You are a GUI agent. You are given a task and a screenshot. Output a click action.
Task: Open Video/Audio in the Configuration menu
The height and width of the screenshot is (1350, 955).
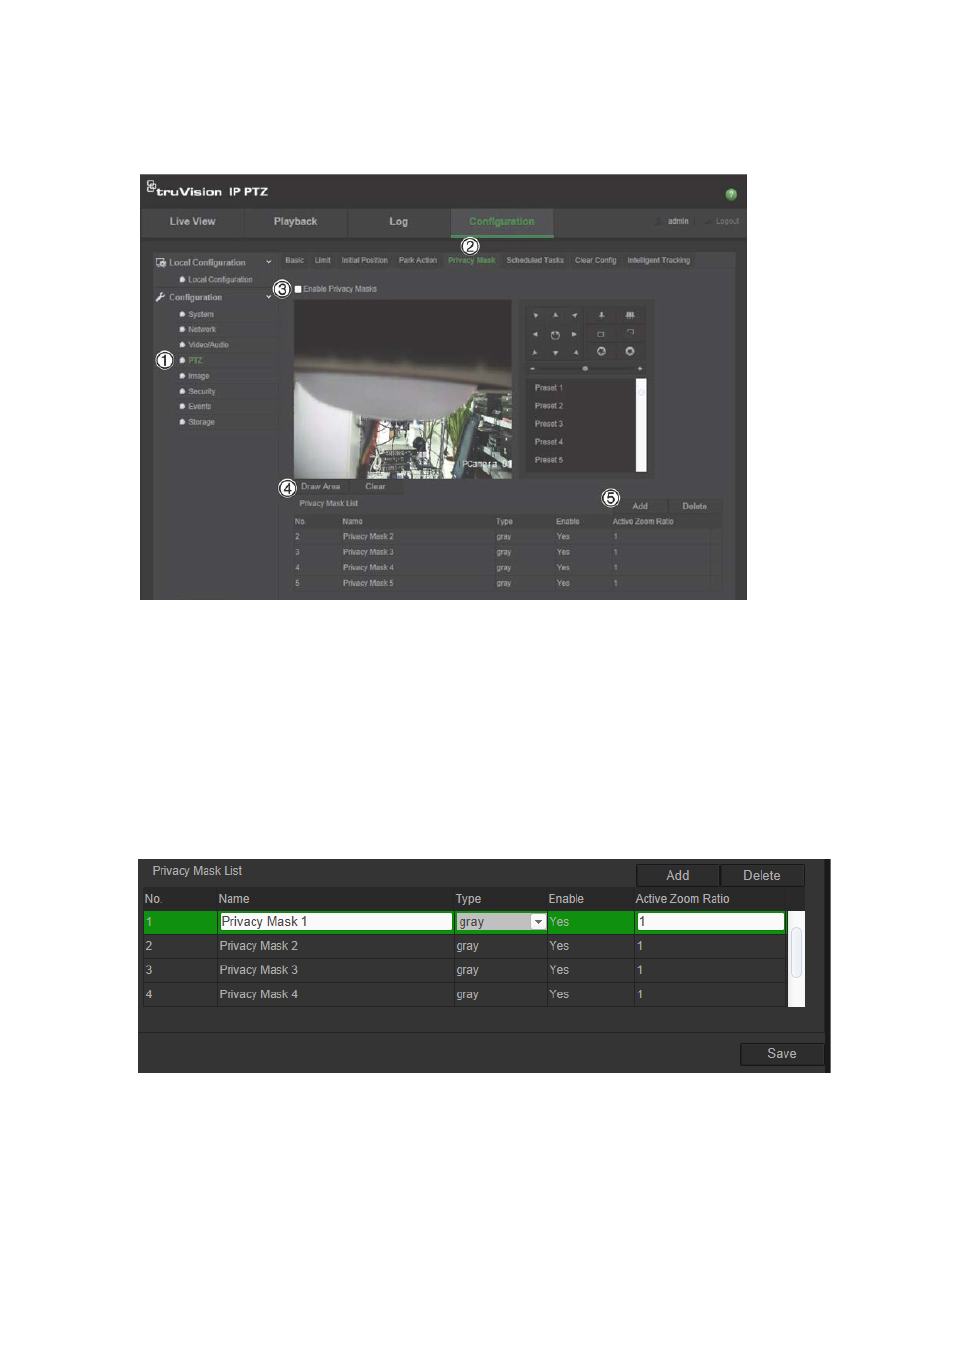pos(208,345)
